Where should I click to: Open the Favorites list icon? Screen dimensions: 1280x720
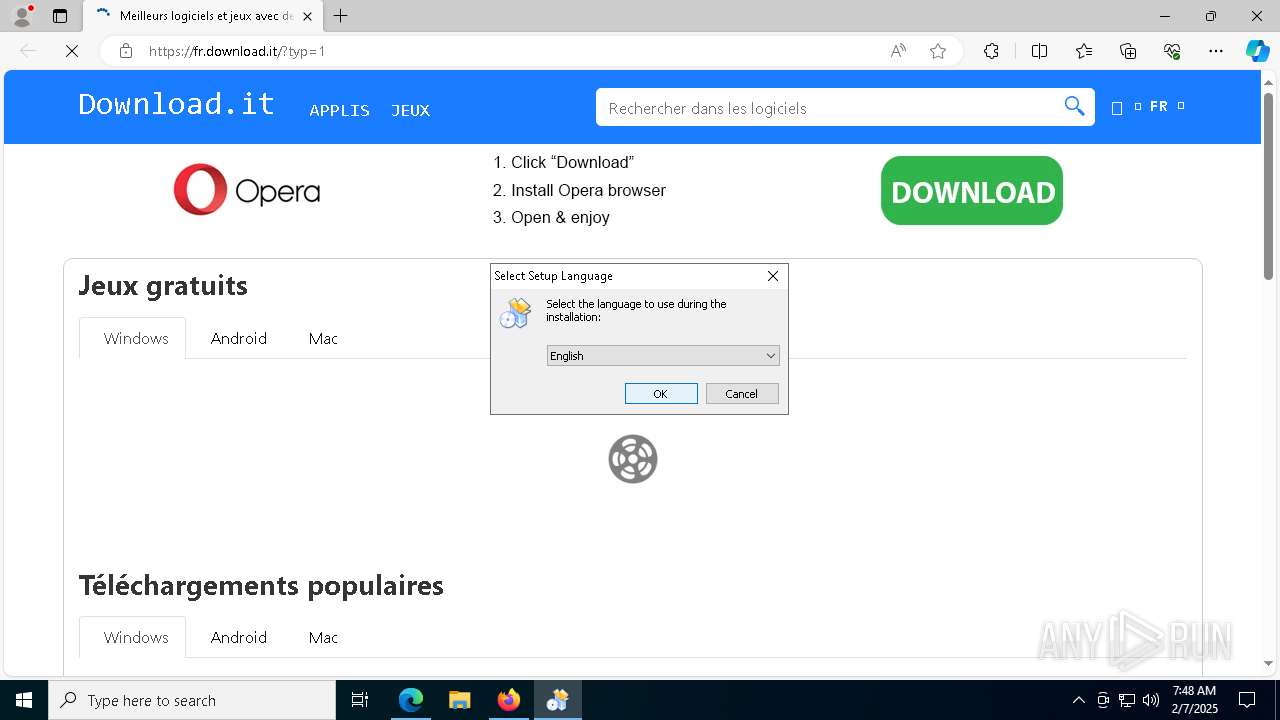tap(1084, 51)
